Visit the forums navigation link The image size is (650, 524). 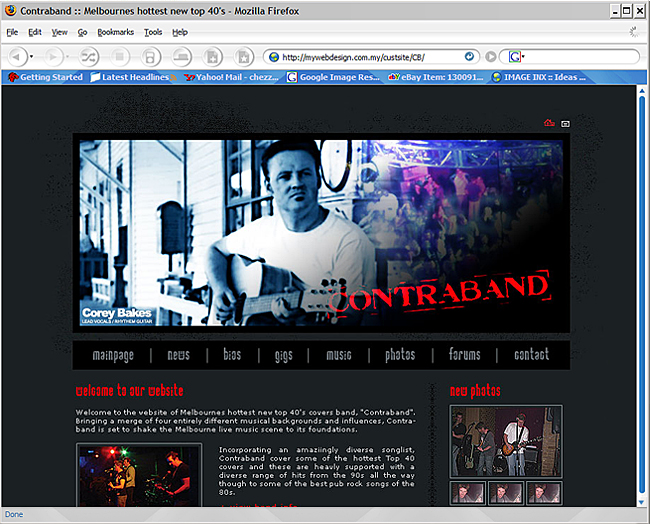[464, 355]
